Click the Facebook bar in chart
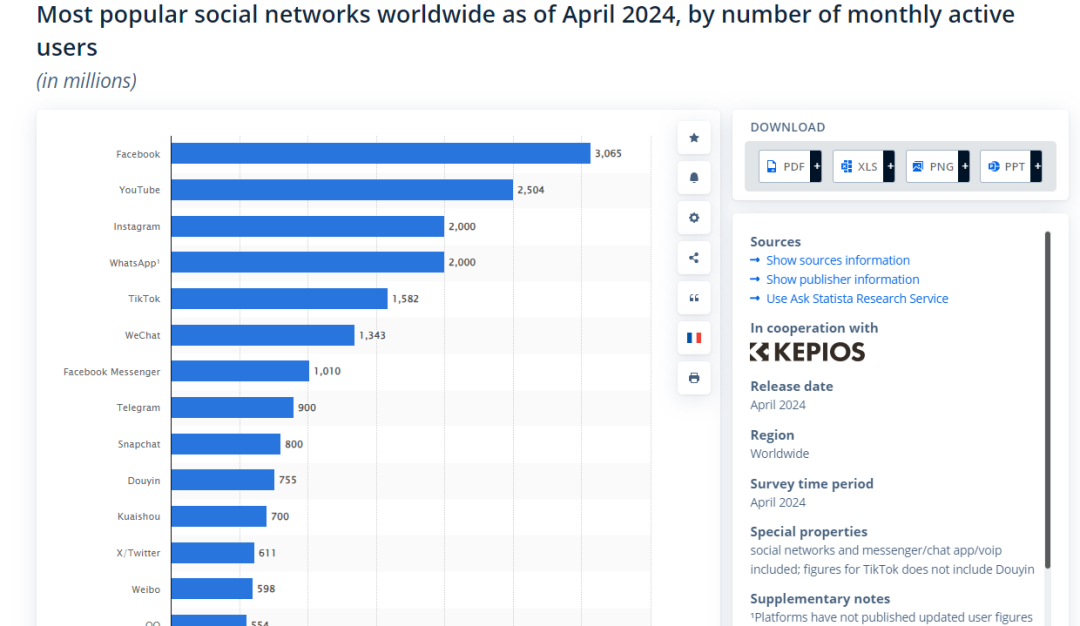This screenshot has height=626, width=1080. click(x=381, y=154)
